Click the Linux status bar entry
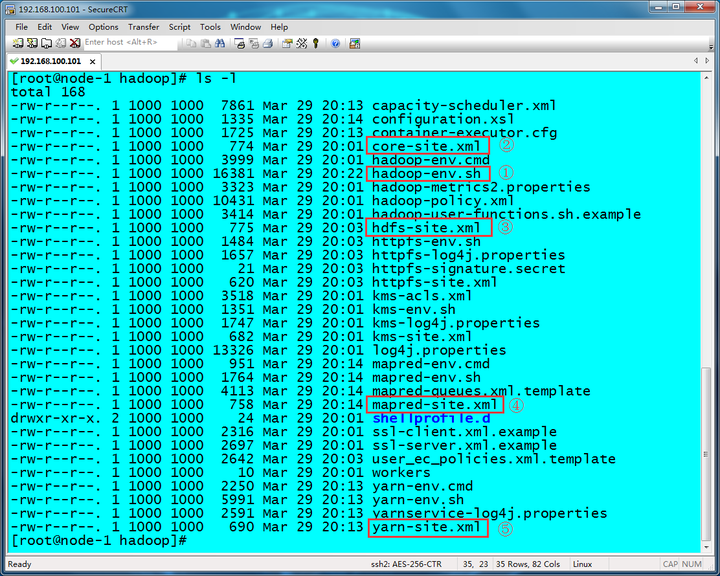This screenshot has height=576, width=720. pos(582,564)
